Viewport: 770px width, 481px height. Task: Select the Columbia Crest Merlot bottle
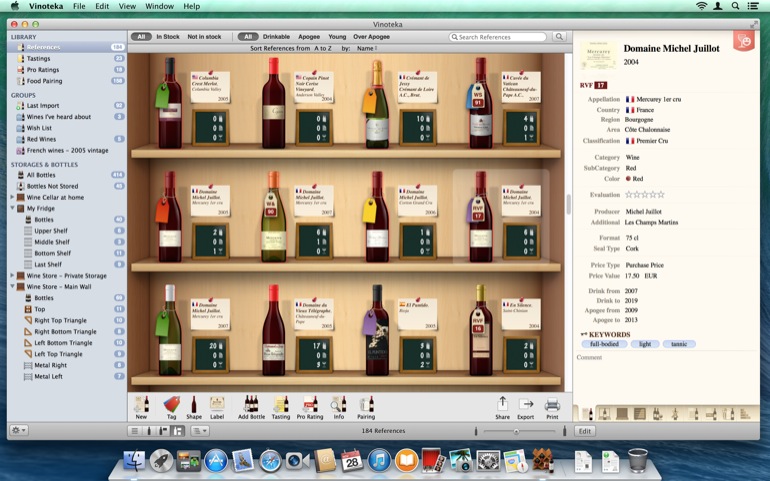pos(170,103)
